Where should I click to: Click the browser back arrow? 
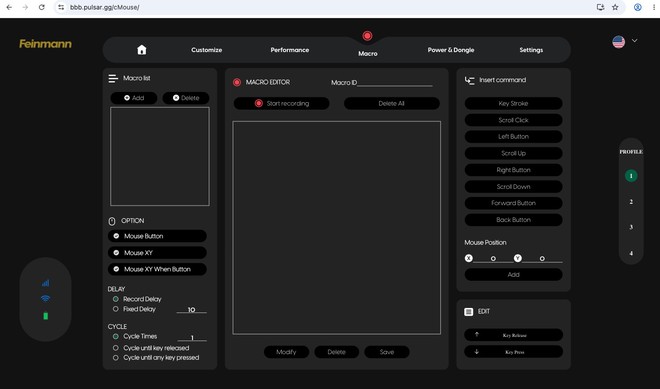pos(9,7)
